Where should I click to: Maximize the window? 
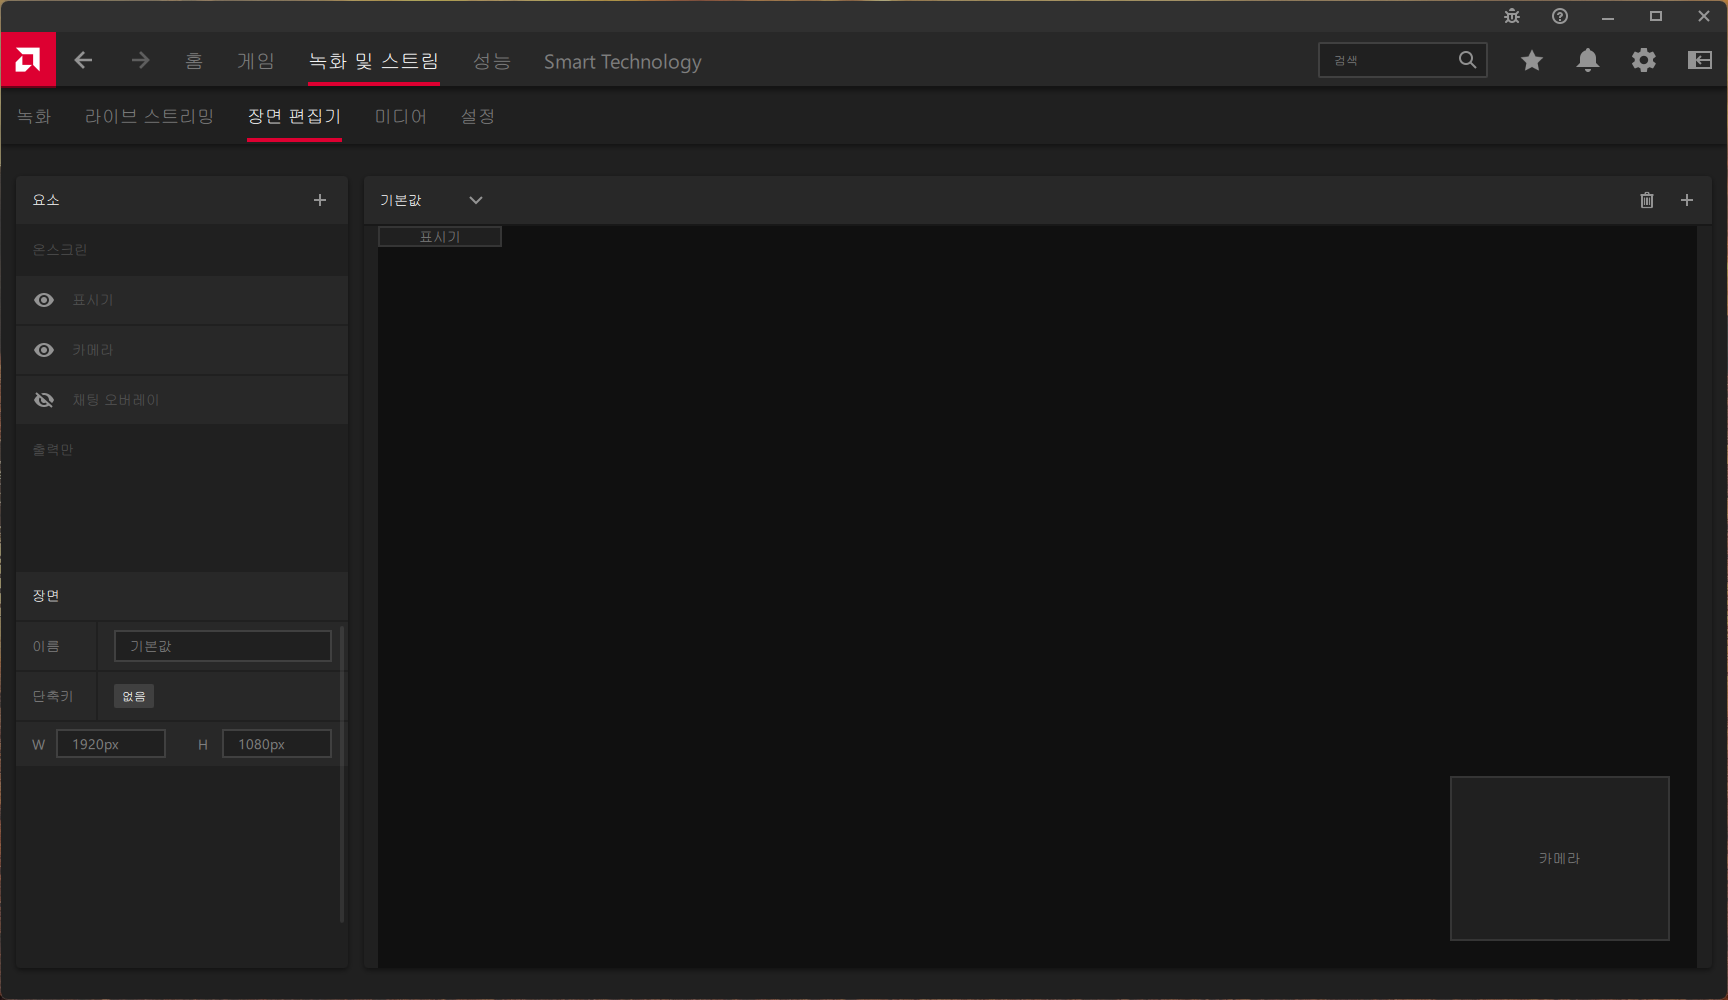[x=1656, y=16]
